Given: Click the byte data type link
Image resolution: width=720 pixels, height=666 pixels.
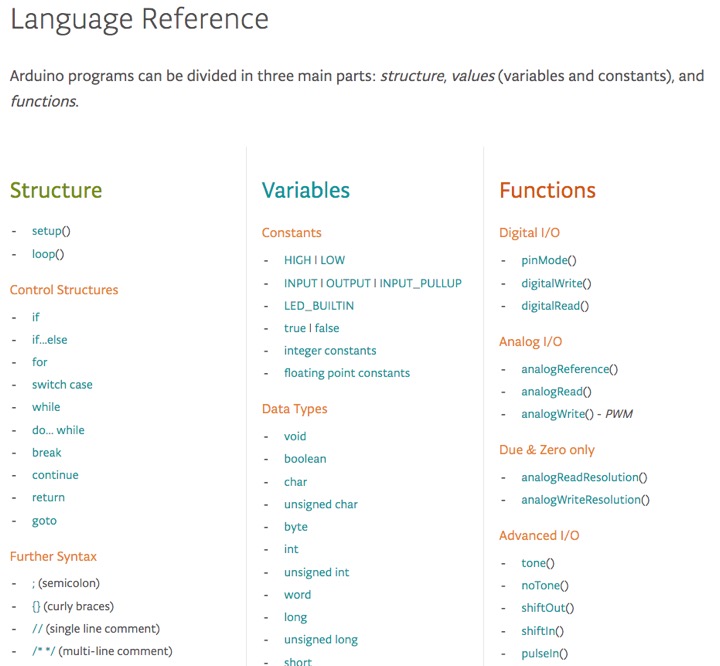Looking at the screenshot, I should (296, 527).
